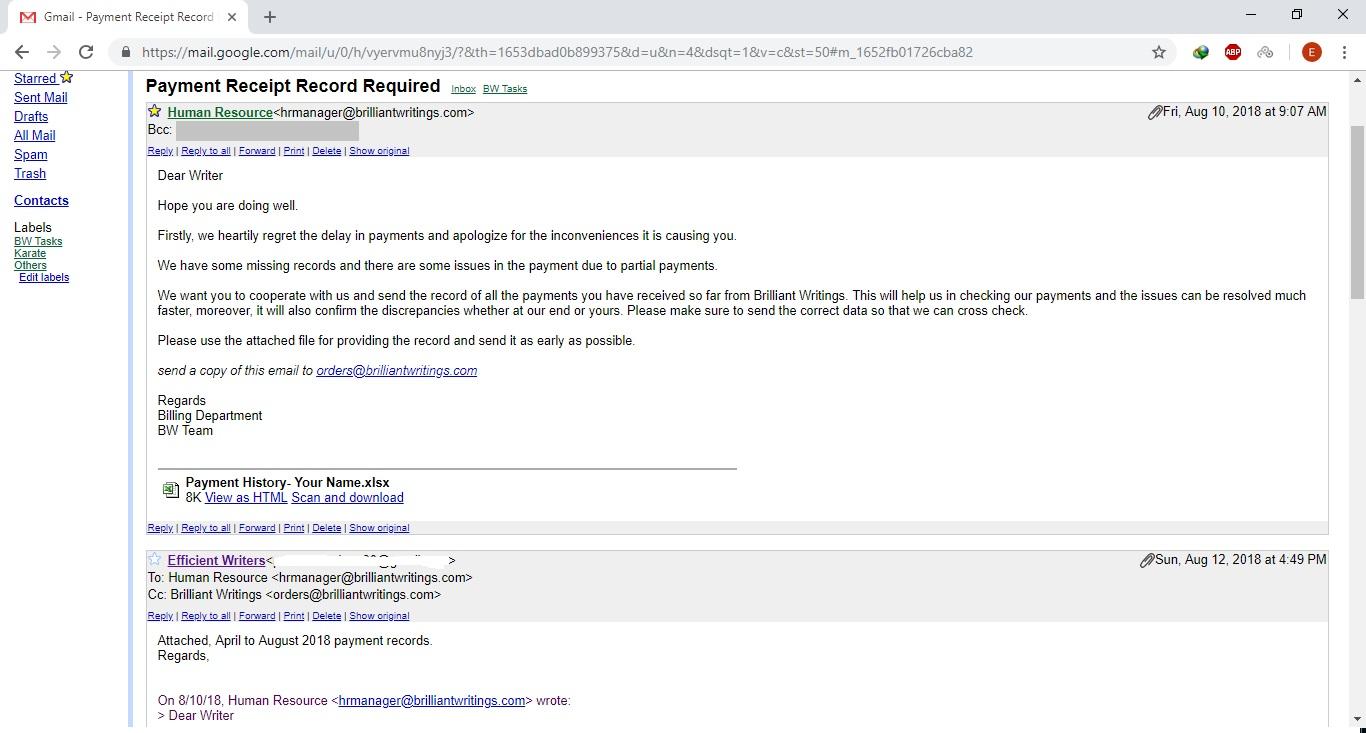View the xlsx attachment as HTML

tap(246, 497)
